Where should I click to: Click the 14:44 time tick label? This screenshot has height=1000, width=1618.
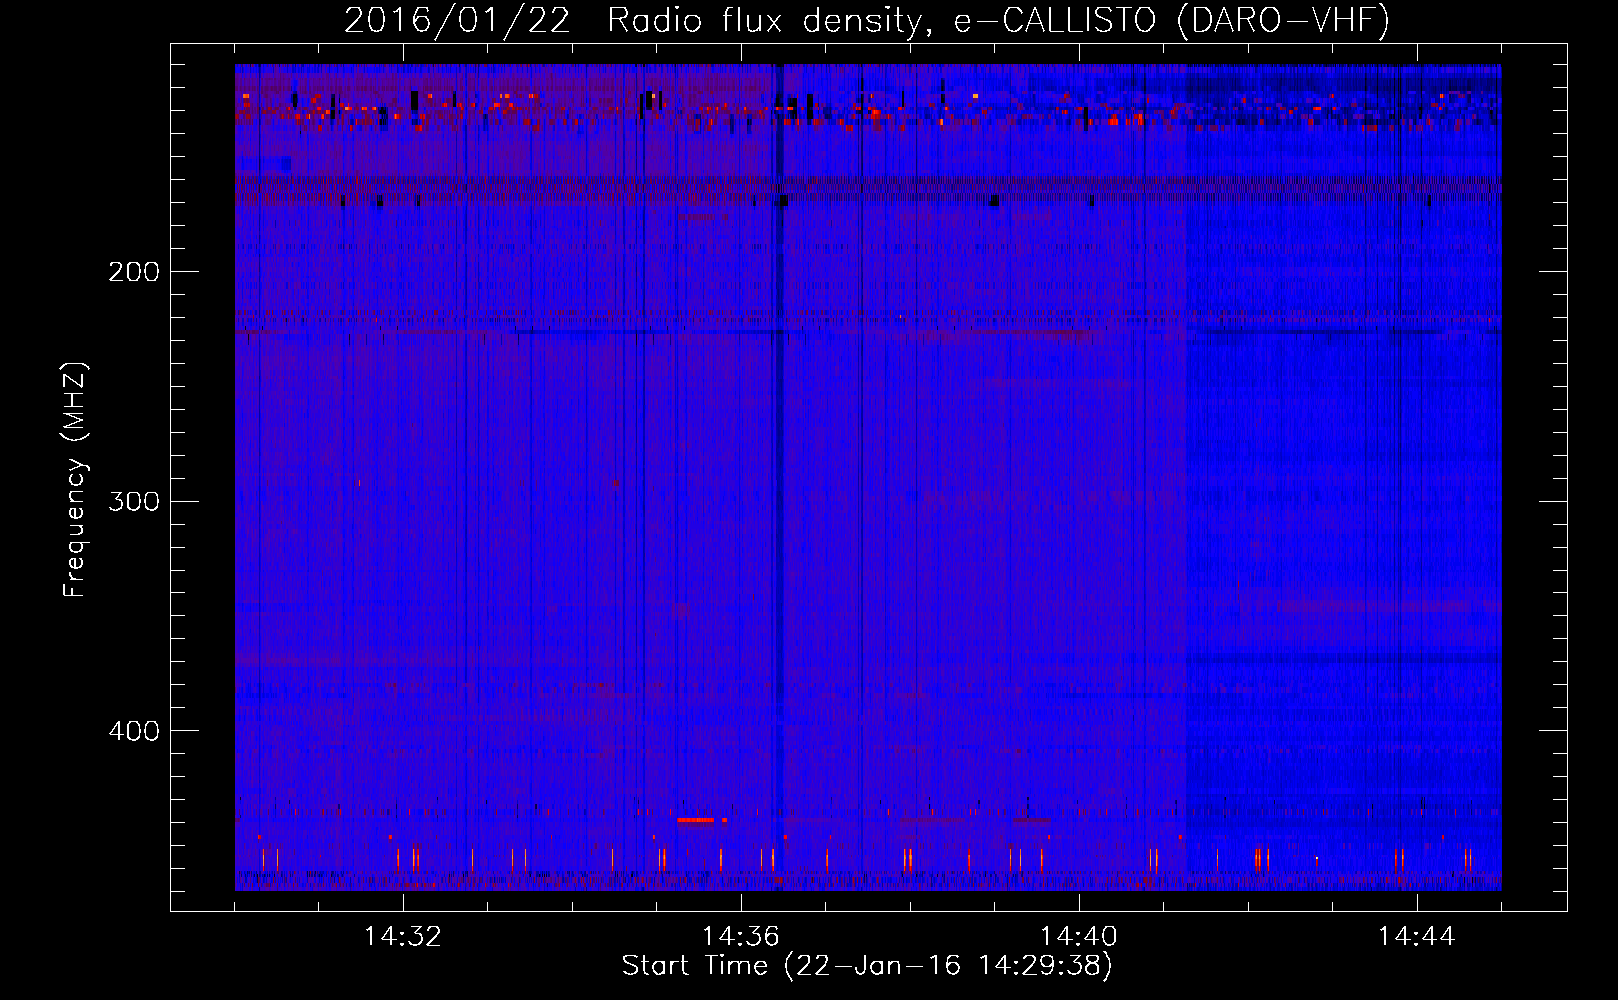click(x=1417, y=937)
